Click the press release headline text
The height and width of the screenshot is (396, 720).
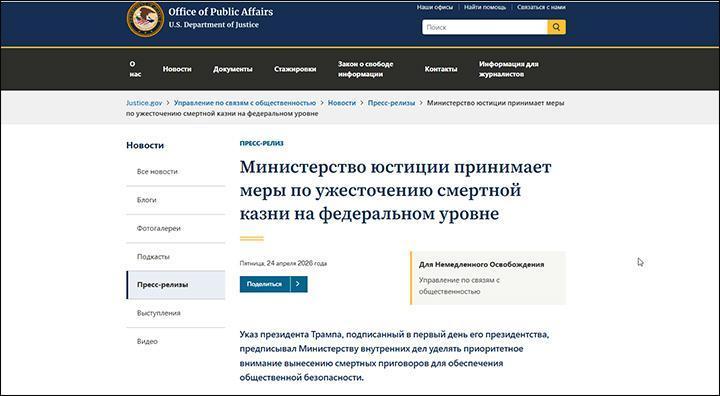tap(395, 190)
